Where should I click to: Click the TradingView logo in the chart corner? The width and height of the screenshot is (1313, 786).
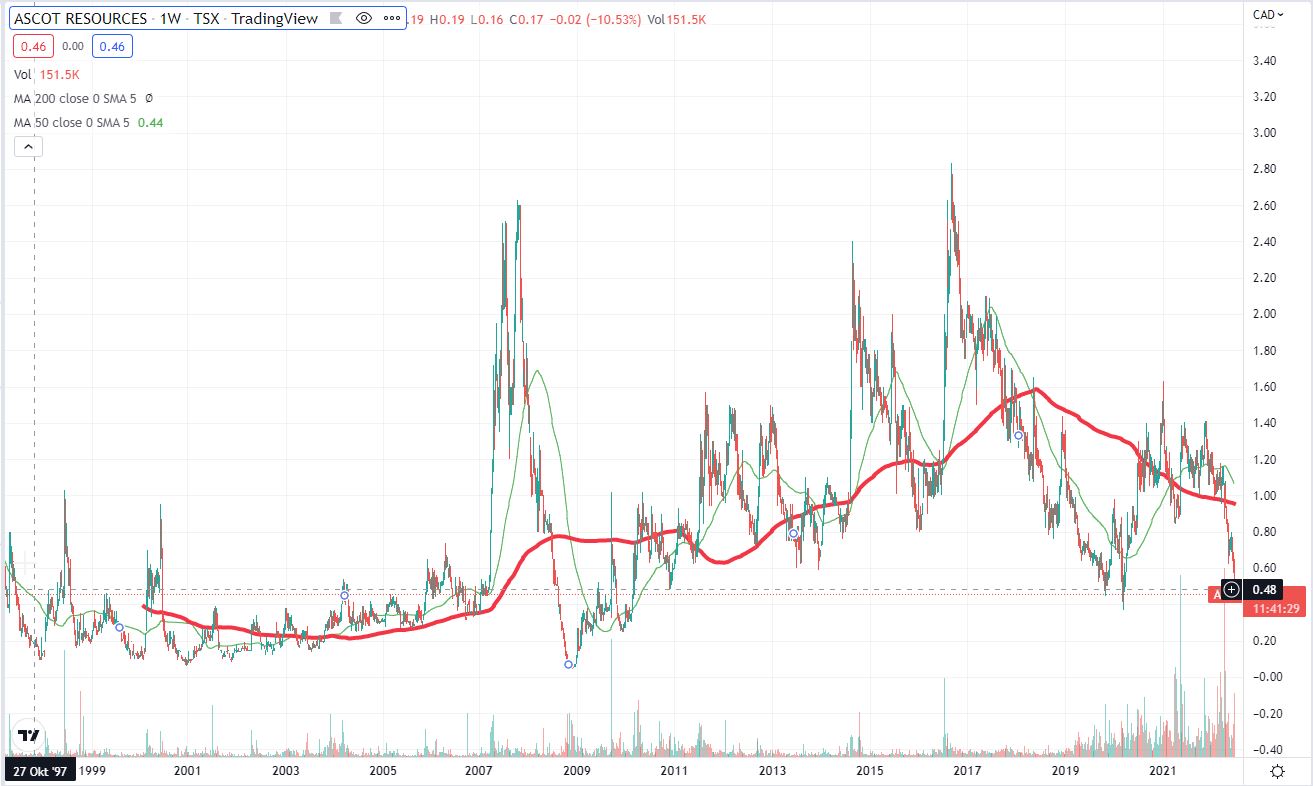[29, 736]
